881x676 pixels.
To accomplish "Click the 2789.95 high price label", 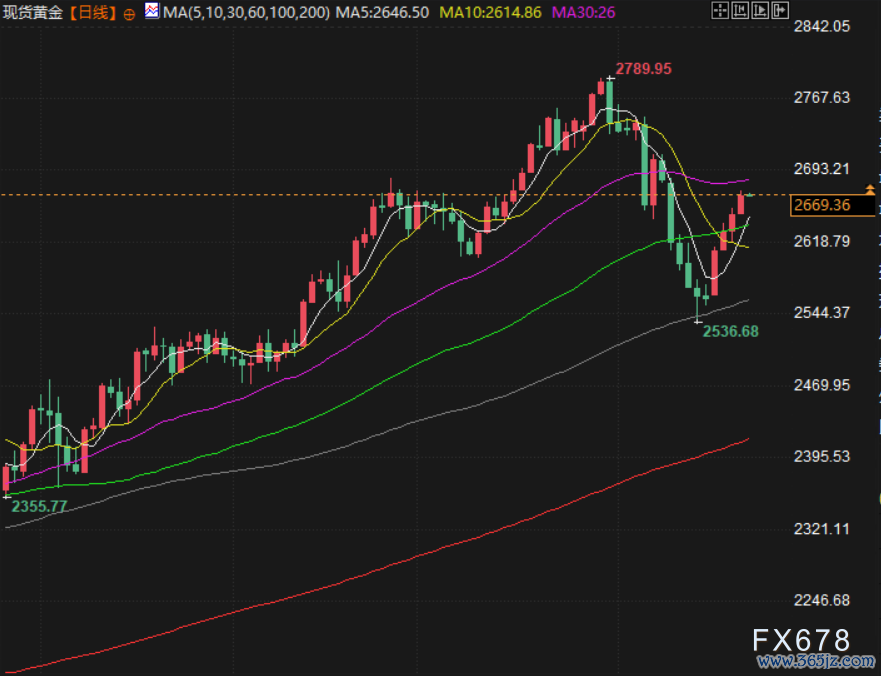I will pos(643,69).
